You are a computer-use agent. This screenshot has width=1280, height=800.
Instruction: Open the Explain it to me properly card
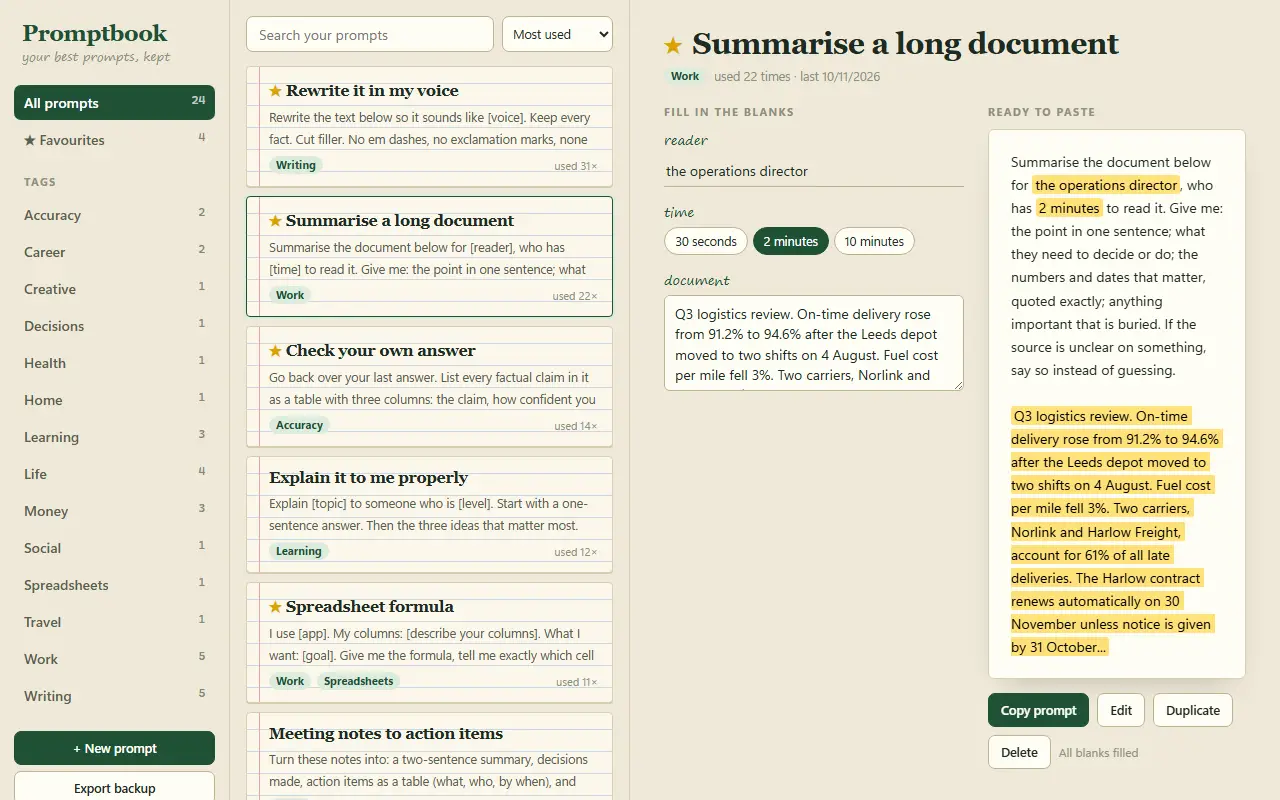pos(429,514)
